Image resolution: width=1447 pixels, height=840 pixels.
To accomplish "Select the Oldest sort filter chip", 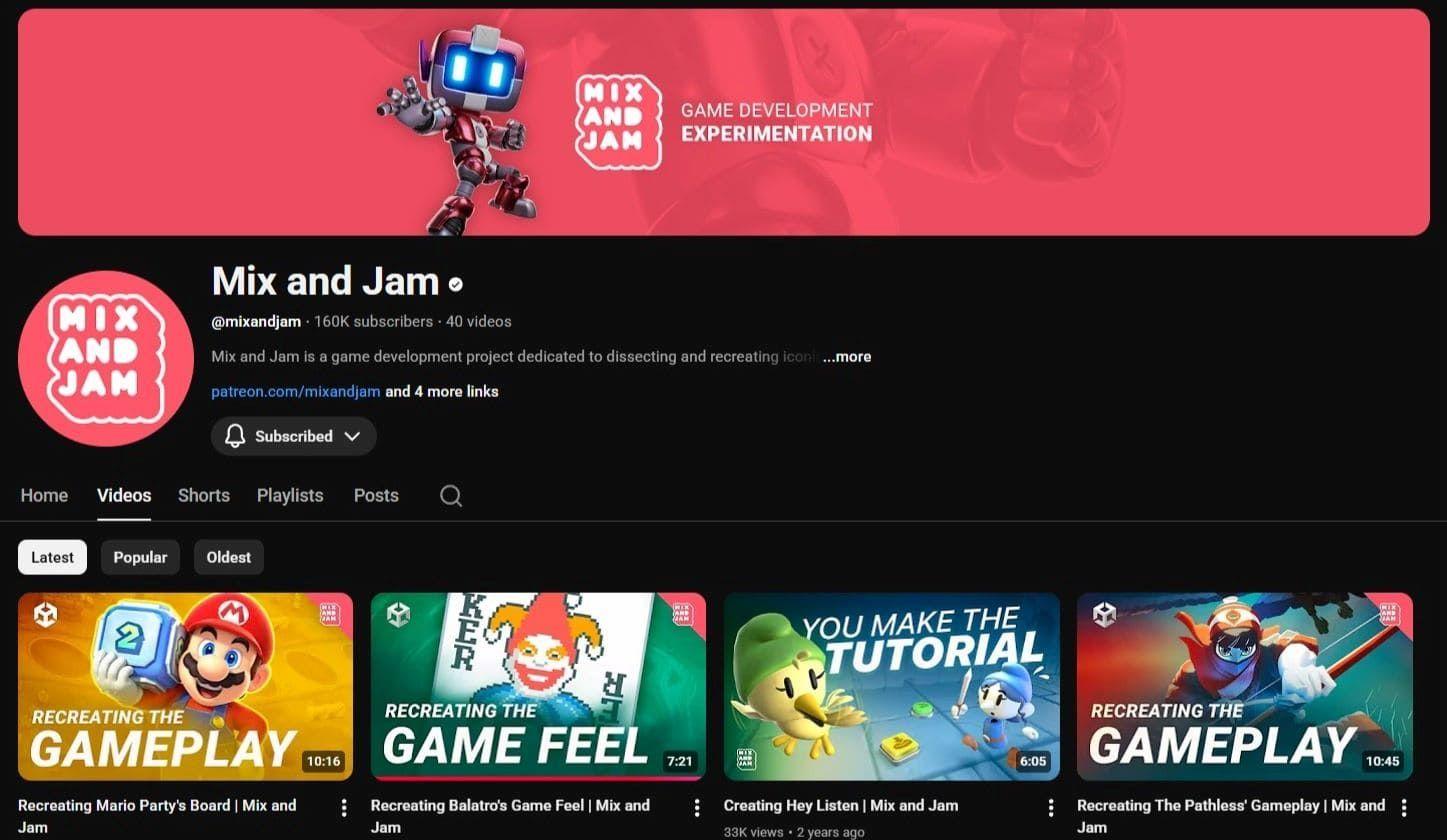I will tap(229, 557).
